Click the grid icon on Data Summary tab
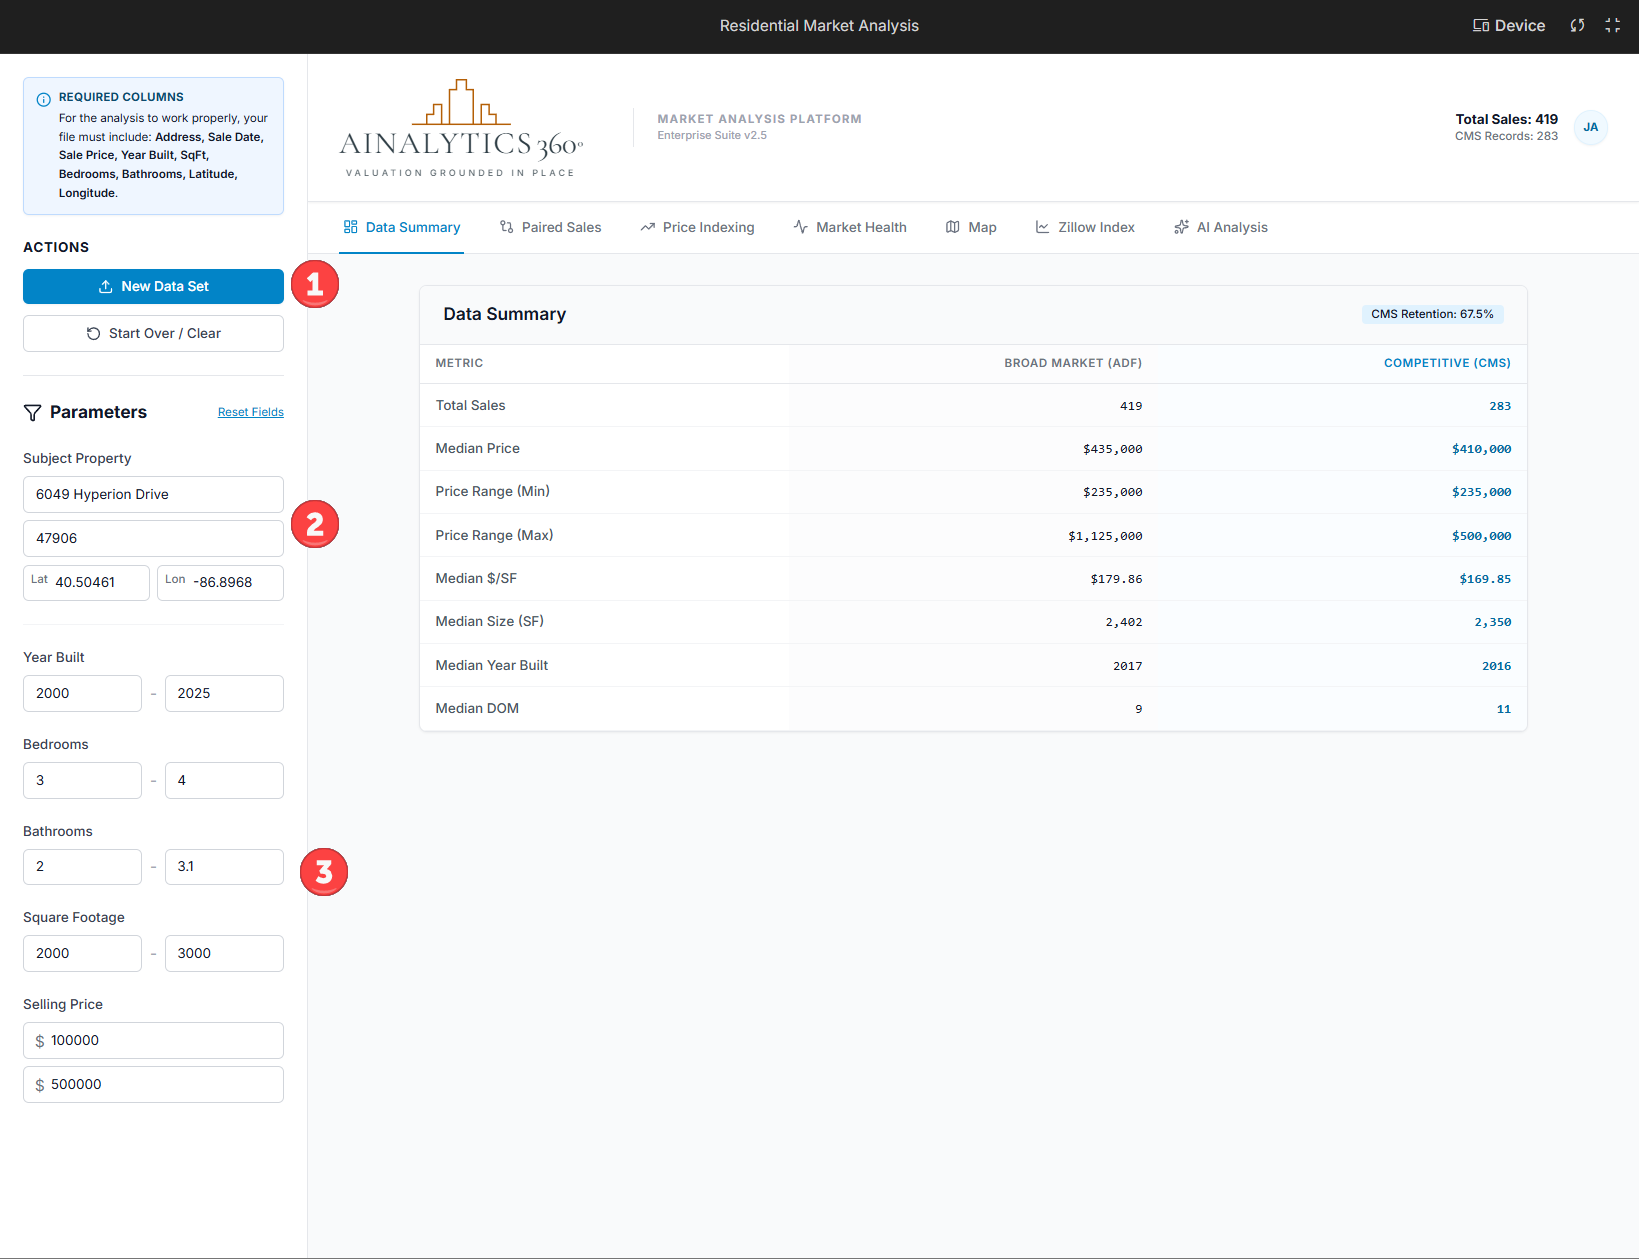This screenshot has height=1259, width=1639. (350, 227)
